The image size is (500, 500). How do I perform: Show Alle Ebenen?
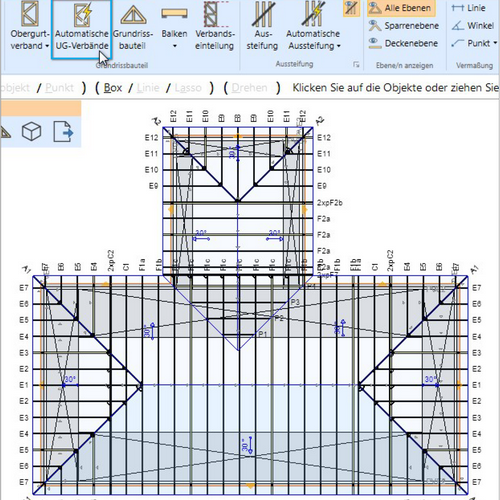pyautogui.click(x=401, y=8)
